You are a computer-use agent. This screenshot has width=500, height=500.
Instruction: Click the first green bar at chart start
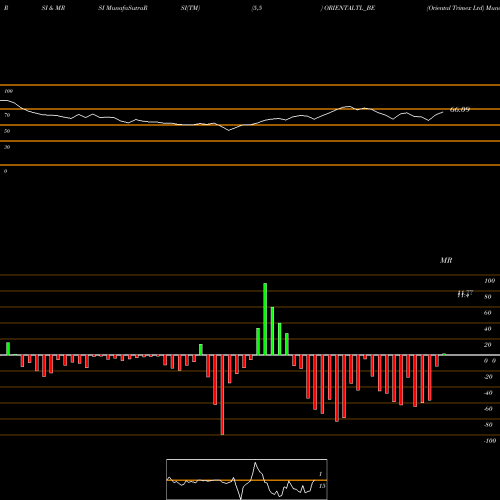8,349
